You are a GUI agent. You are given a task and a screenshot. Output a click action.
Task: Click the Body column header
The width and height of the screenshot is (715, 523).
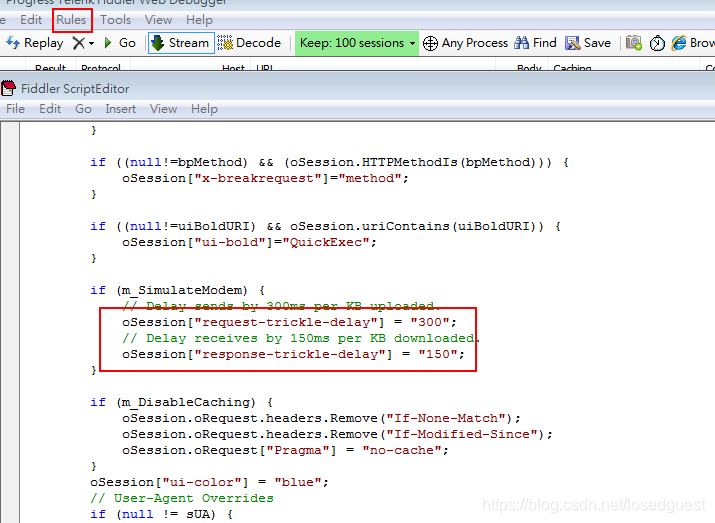click(x=529, y=67)
